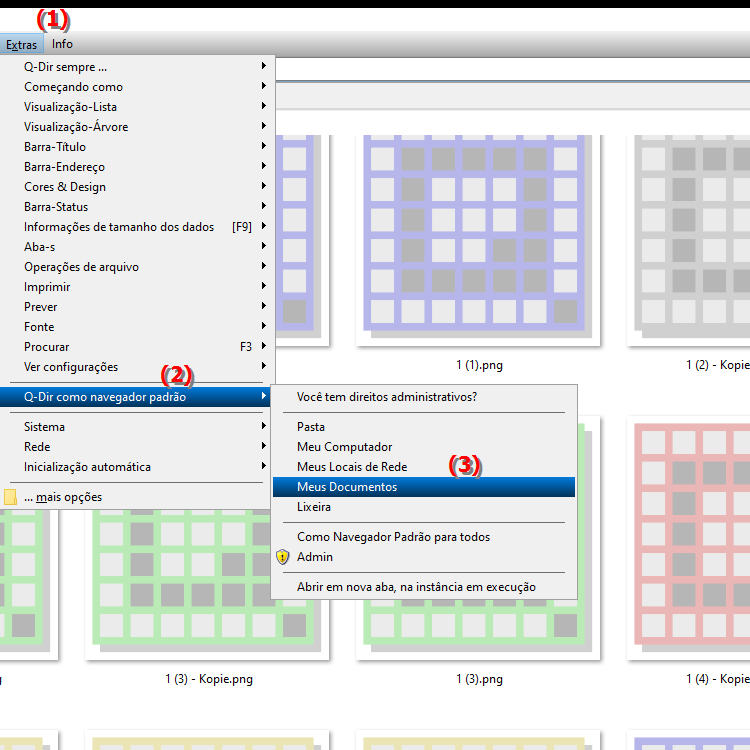Select 'Meus Locais de Rede' entry
The width and height of the screenshot is (750, 750).
click(x=424, y=467)
